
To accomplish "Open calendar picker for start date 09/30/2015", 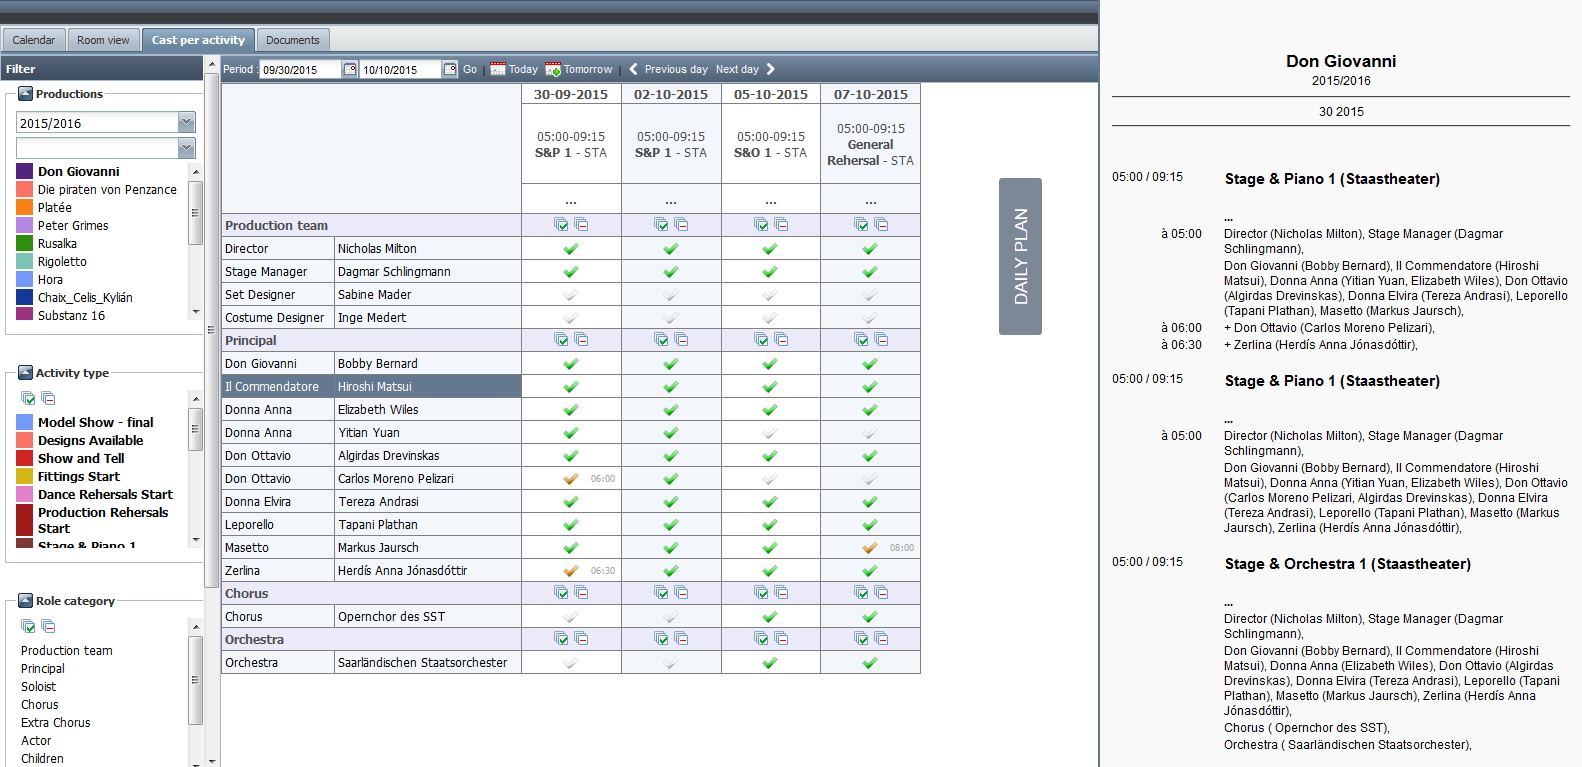I will [x=350, y=69].
